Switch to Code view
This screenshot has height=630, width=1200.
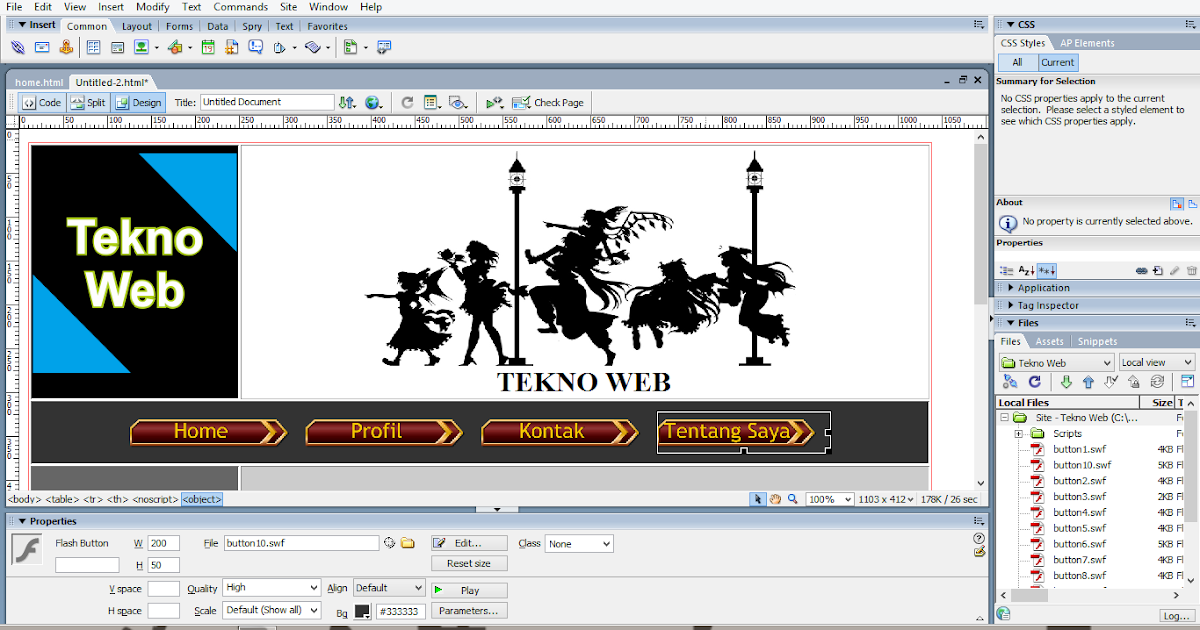[x=42, y=102]
